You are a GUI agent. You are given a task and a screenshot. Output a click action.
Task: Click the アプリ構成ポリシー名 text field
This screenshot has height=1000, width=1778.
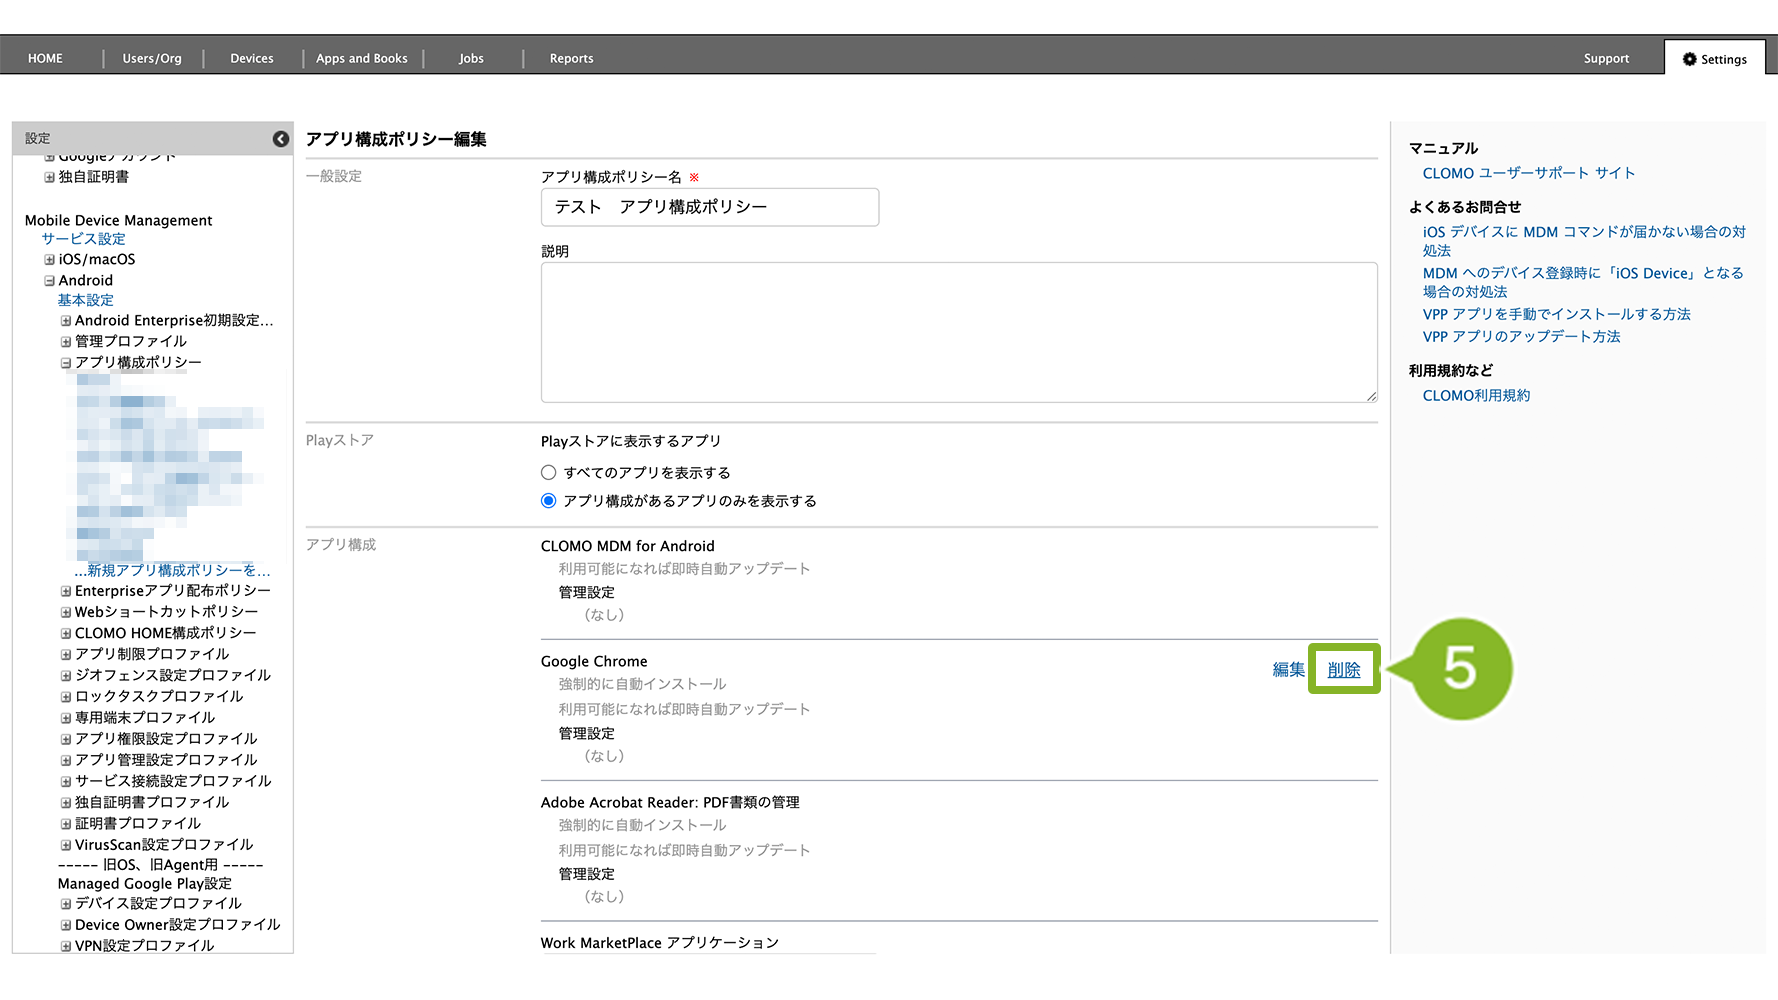point(709,207)
